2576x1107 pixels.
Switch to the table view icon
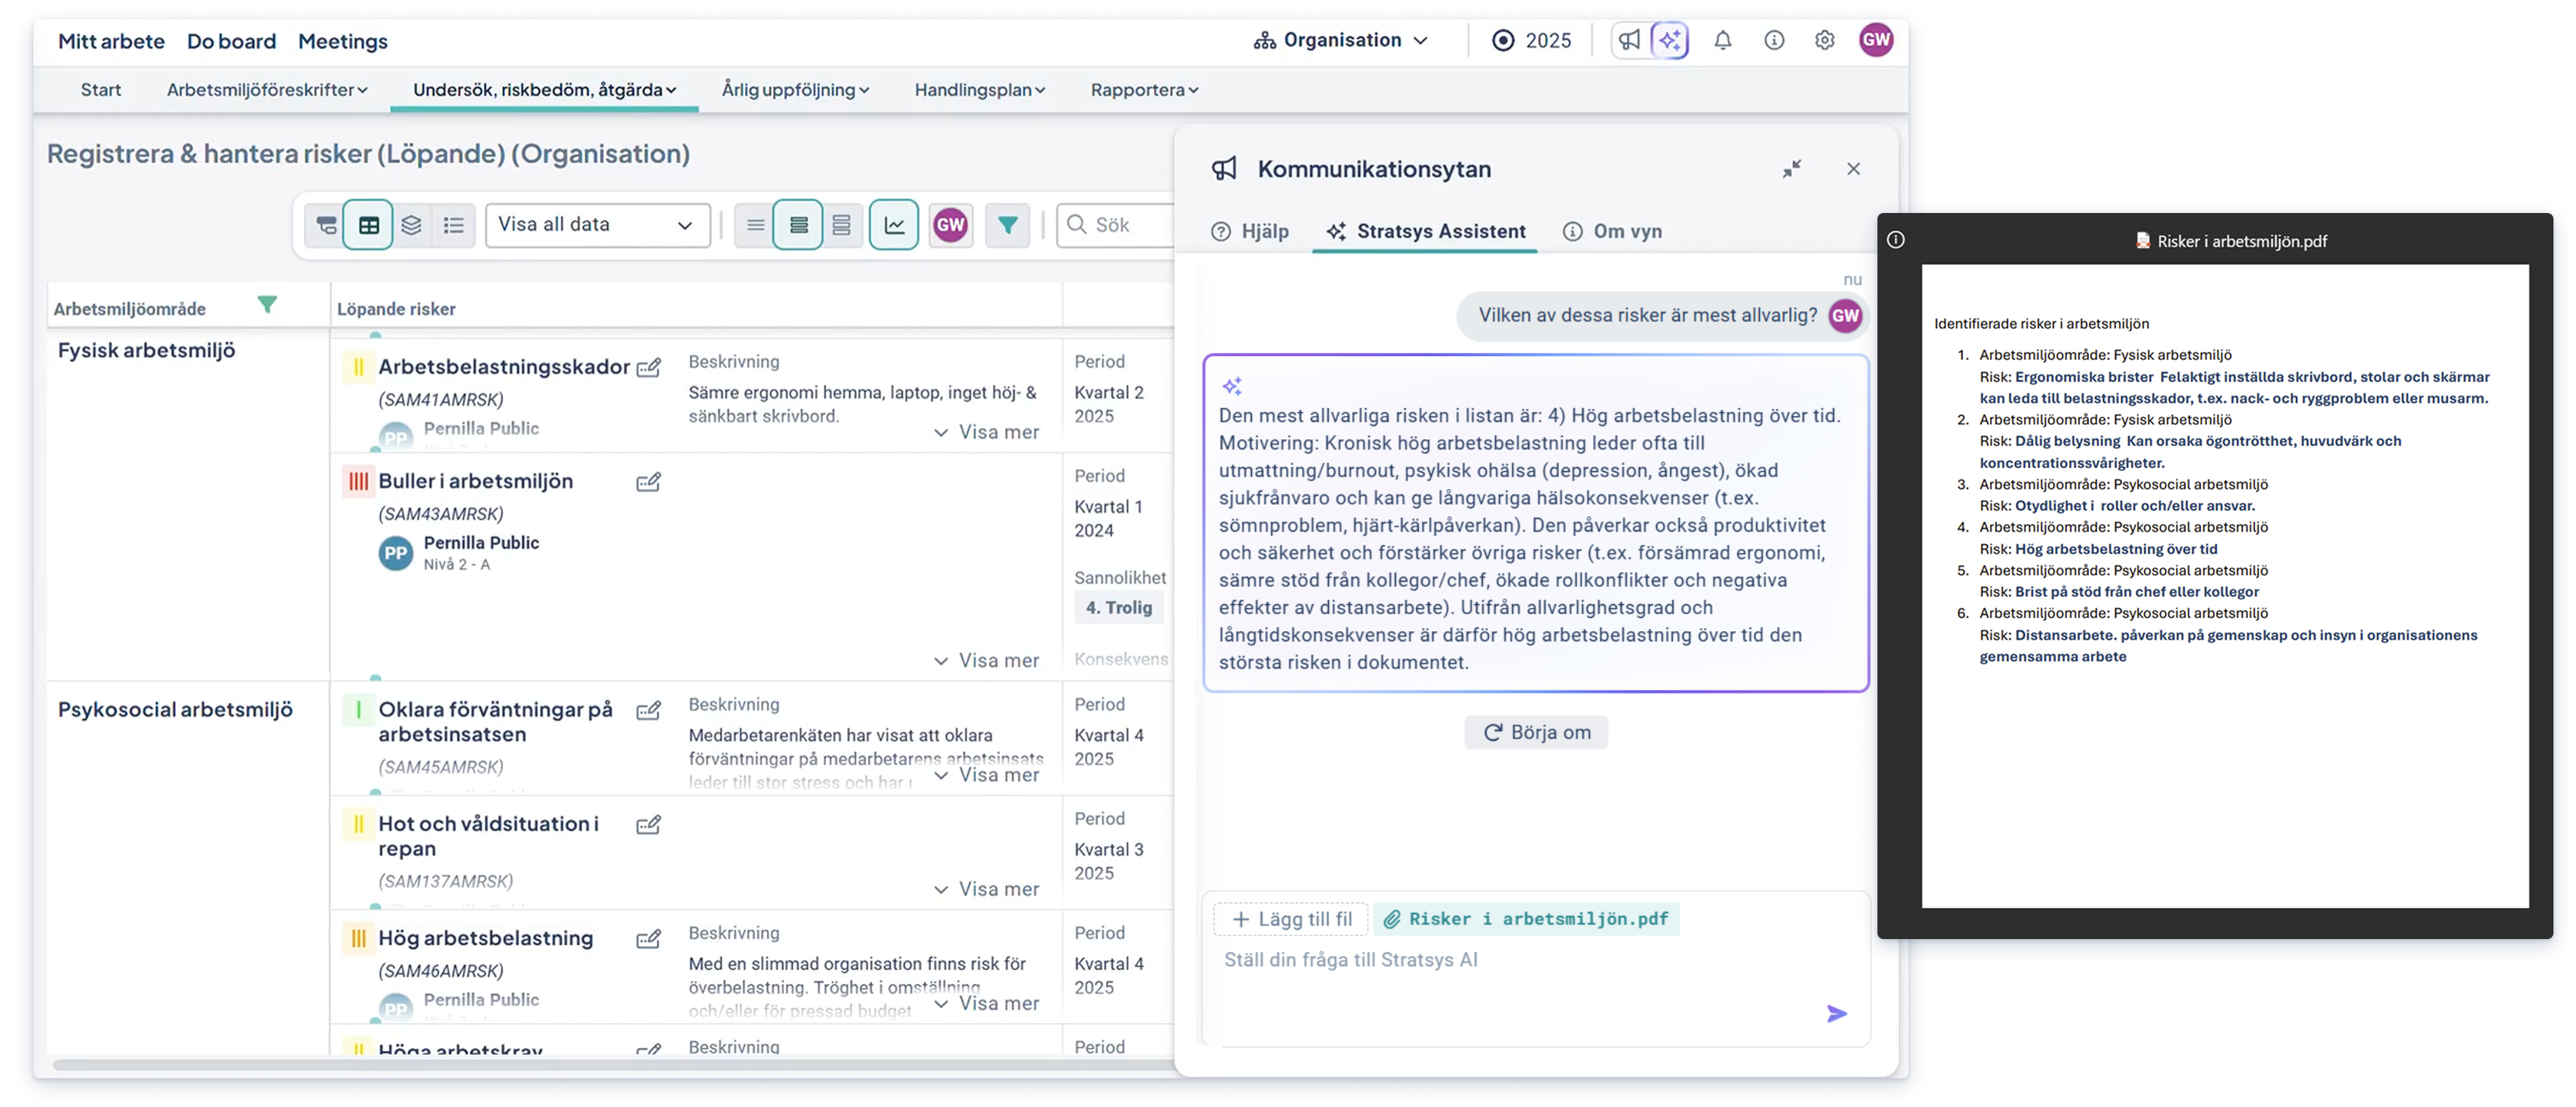tap(369, 225)
